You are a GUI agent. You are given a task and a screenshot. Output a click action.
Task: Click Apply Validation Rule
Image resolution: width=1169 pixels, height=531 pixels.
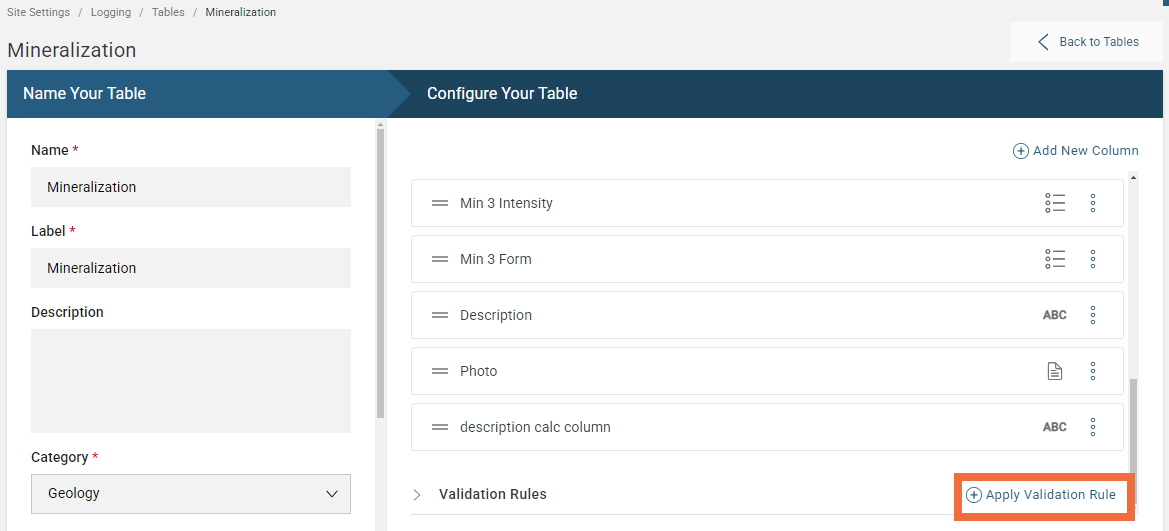click(x=1041, y=495)
